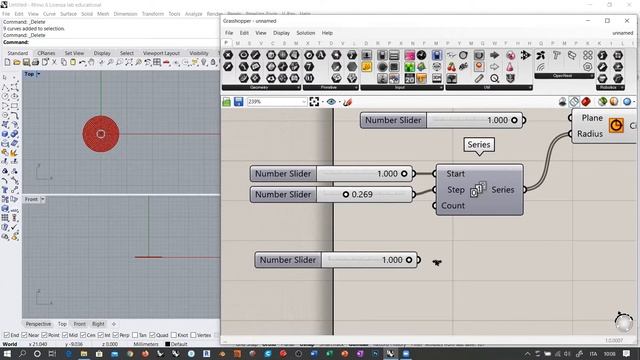Click the blue Save icon in Grasshopper canvas toolbar
Viewport: 640px width, 360px height.
tap(239, 102)
